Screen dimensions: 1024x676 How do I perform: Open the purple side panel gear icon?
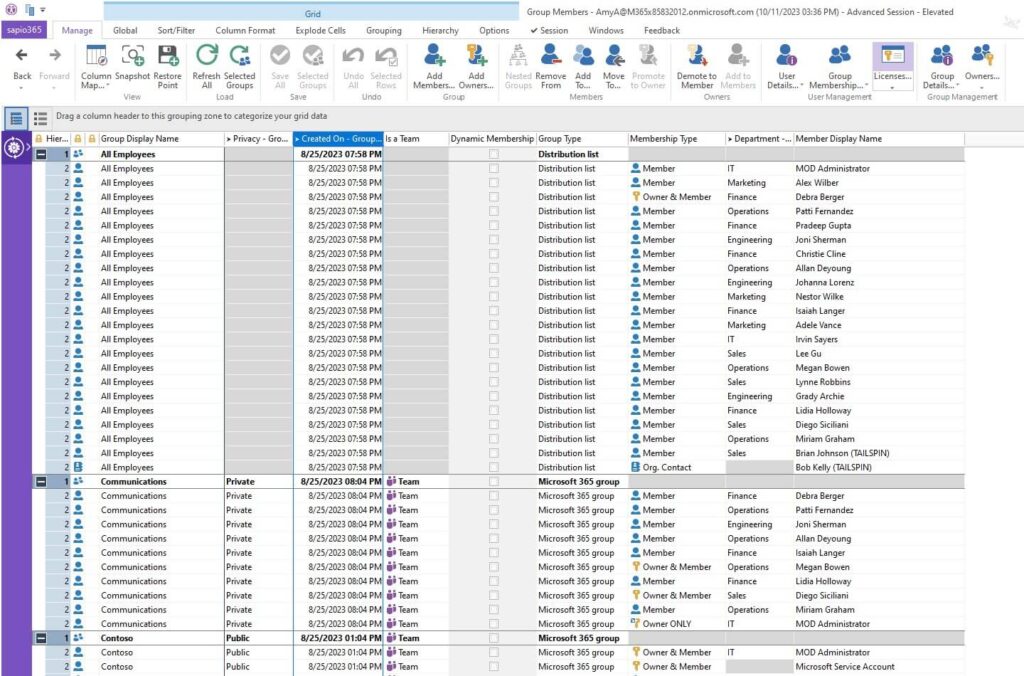(14, 148)
